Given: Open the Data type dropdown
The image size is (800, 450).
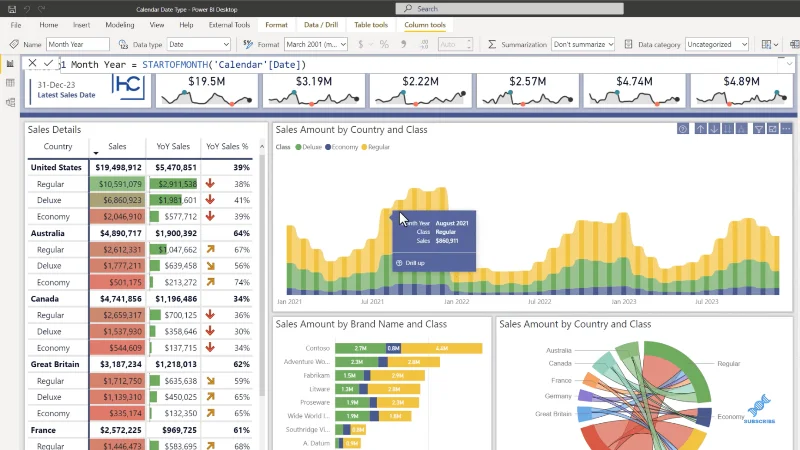Looking at the screenshot, I should pos(198,44).
